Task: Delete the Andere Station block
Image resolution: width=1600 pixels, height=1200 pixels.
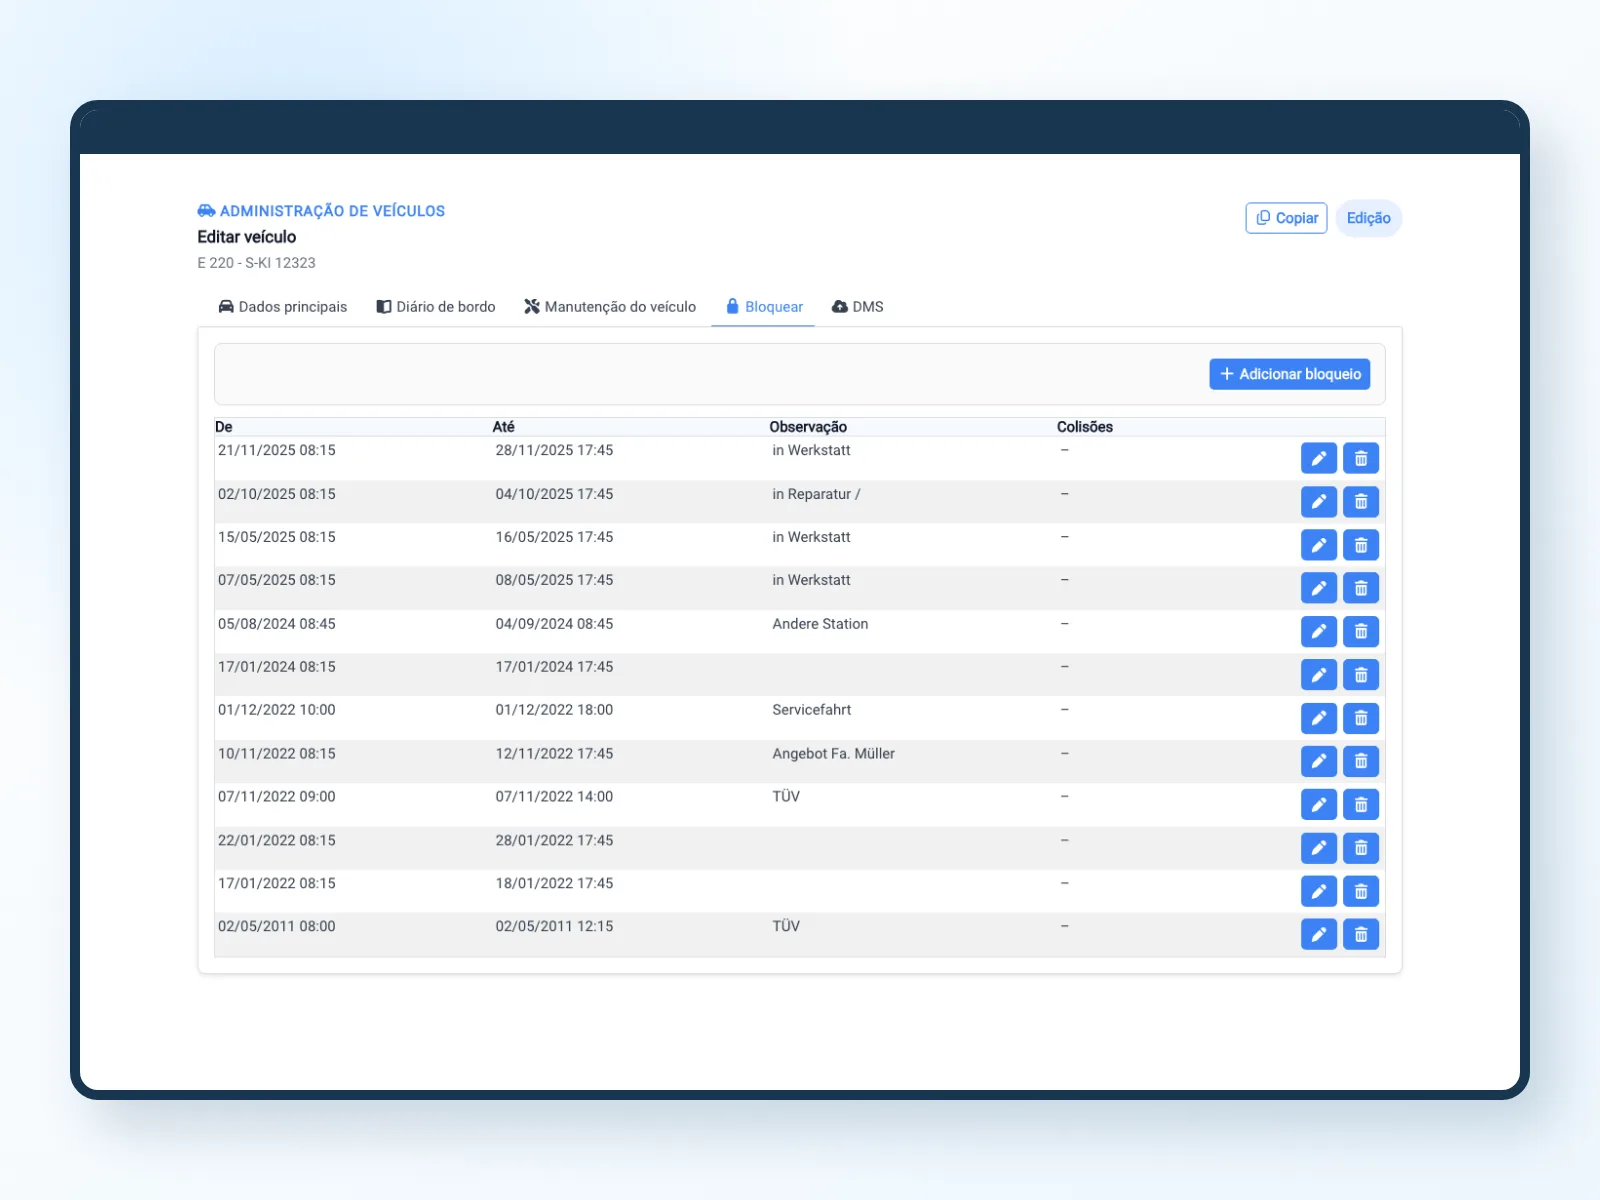Action: pos(1361,631)
